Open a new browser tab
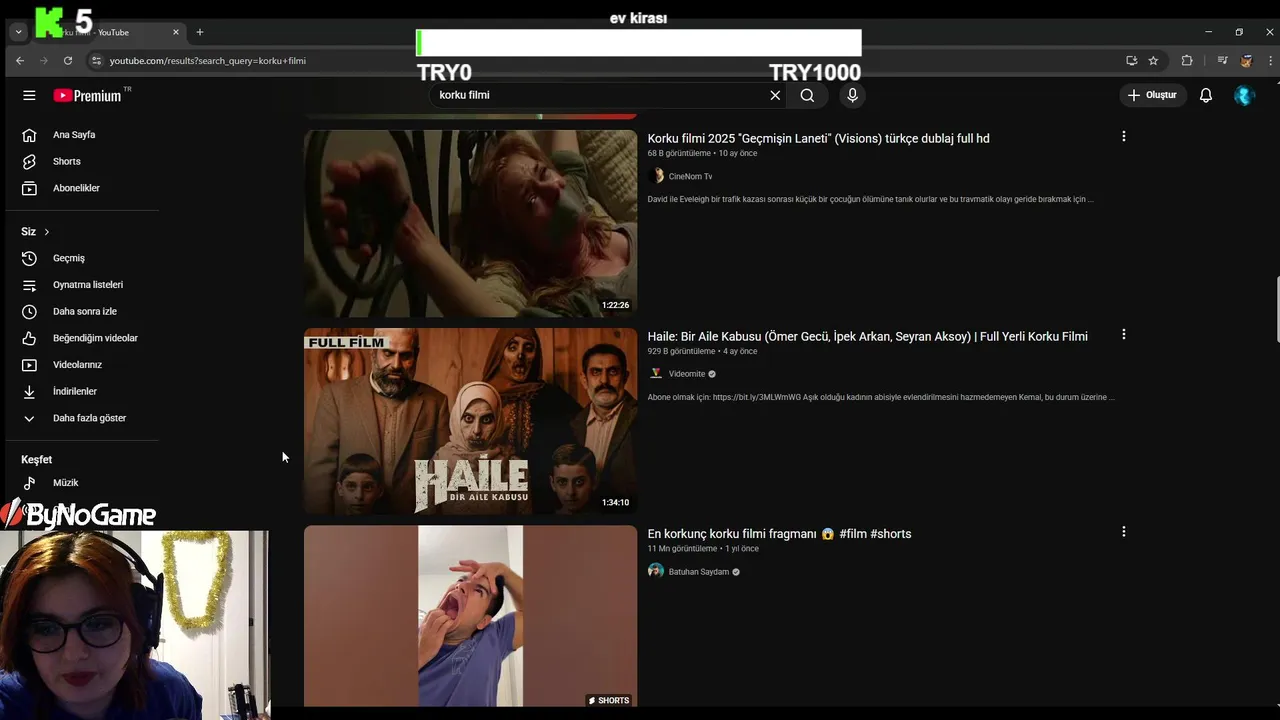This screenshot has width=1280, height=720. coord(200,32)
